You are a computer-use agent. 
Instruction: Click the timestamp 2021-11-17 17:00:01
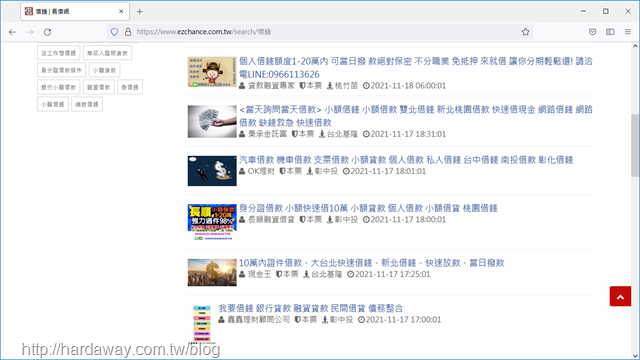click(403, 320)
